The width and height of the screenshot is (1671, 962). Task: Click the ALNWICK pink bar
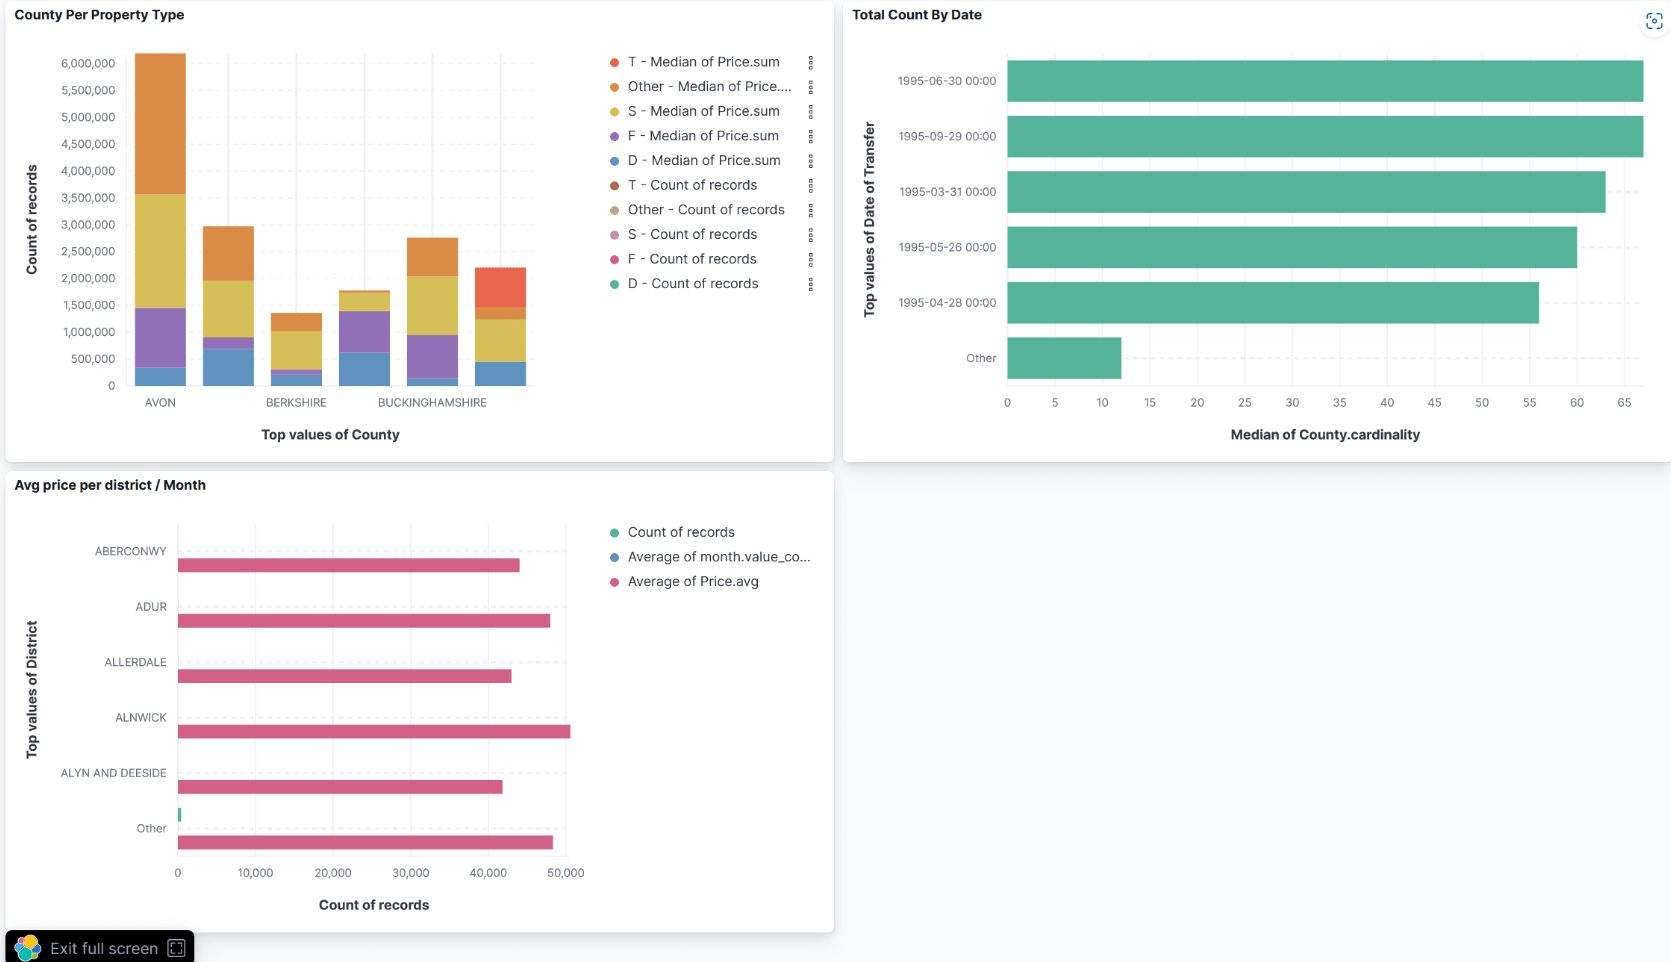tap(374, 732)
